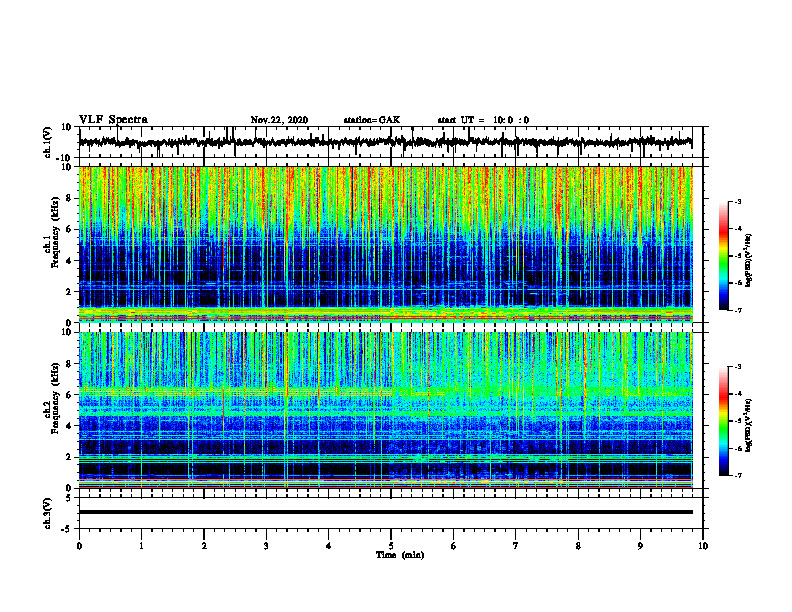
Task: Click the ch.1 spectrogram plot
Action: pyautogui.click(x=385, y=244)
